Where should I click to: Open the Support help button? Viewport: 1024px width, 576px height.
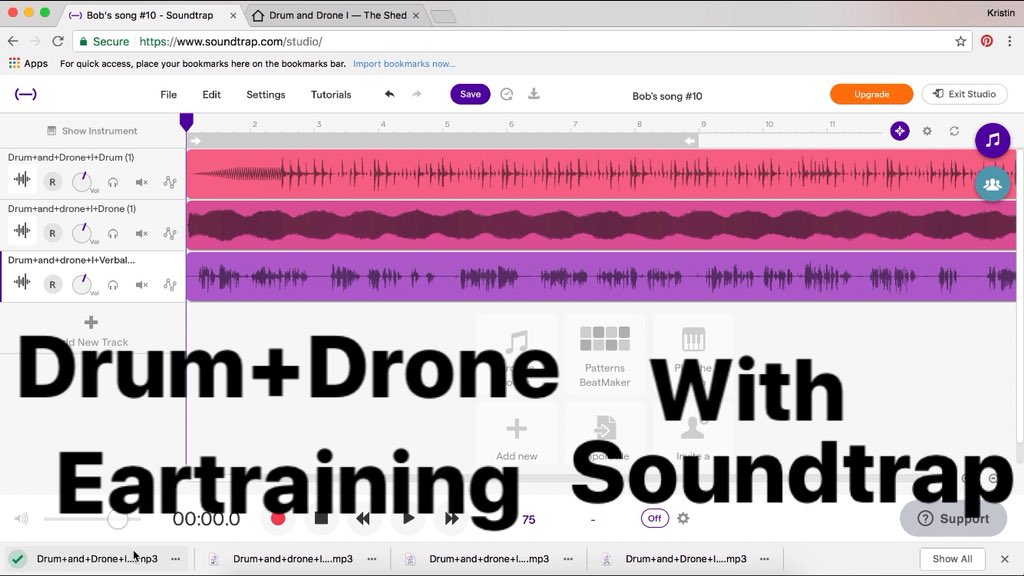(953, 519)
